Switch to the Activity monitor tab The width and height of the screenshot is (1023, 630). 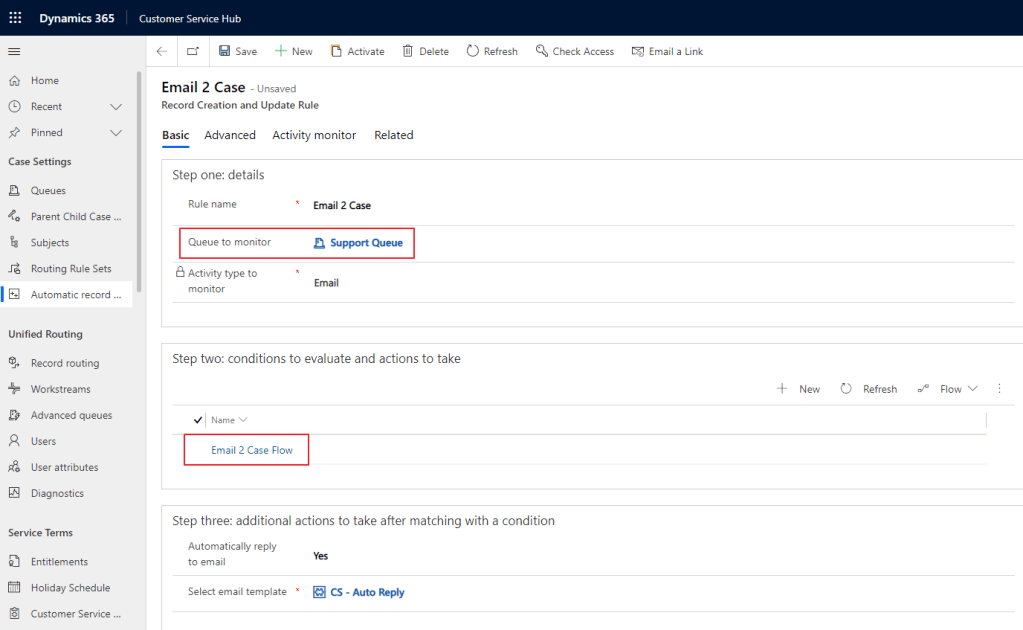(x=314, y=135)
